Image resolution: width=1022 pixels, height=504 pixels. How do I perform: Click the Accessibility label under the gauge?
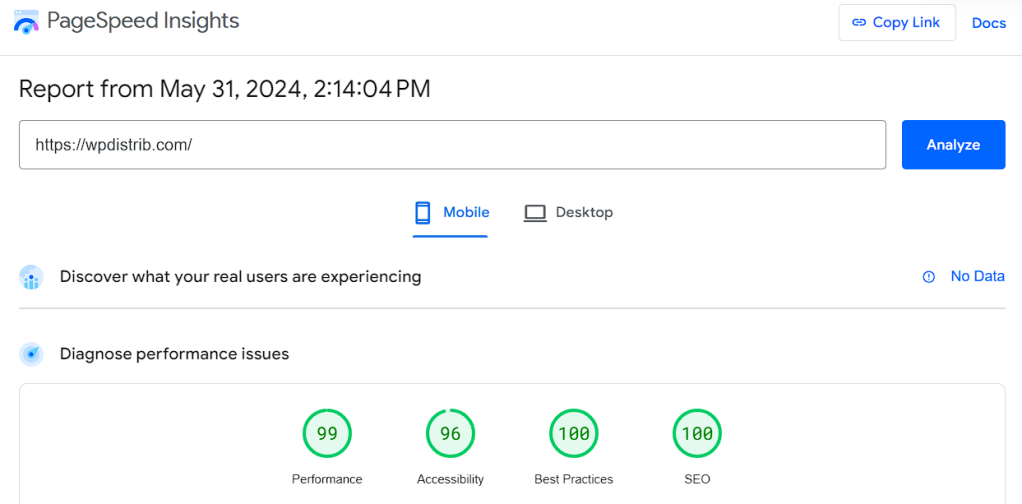pos(450,479)
